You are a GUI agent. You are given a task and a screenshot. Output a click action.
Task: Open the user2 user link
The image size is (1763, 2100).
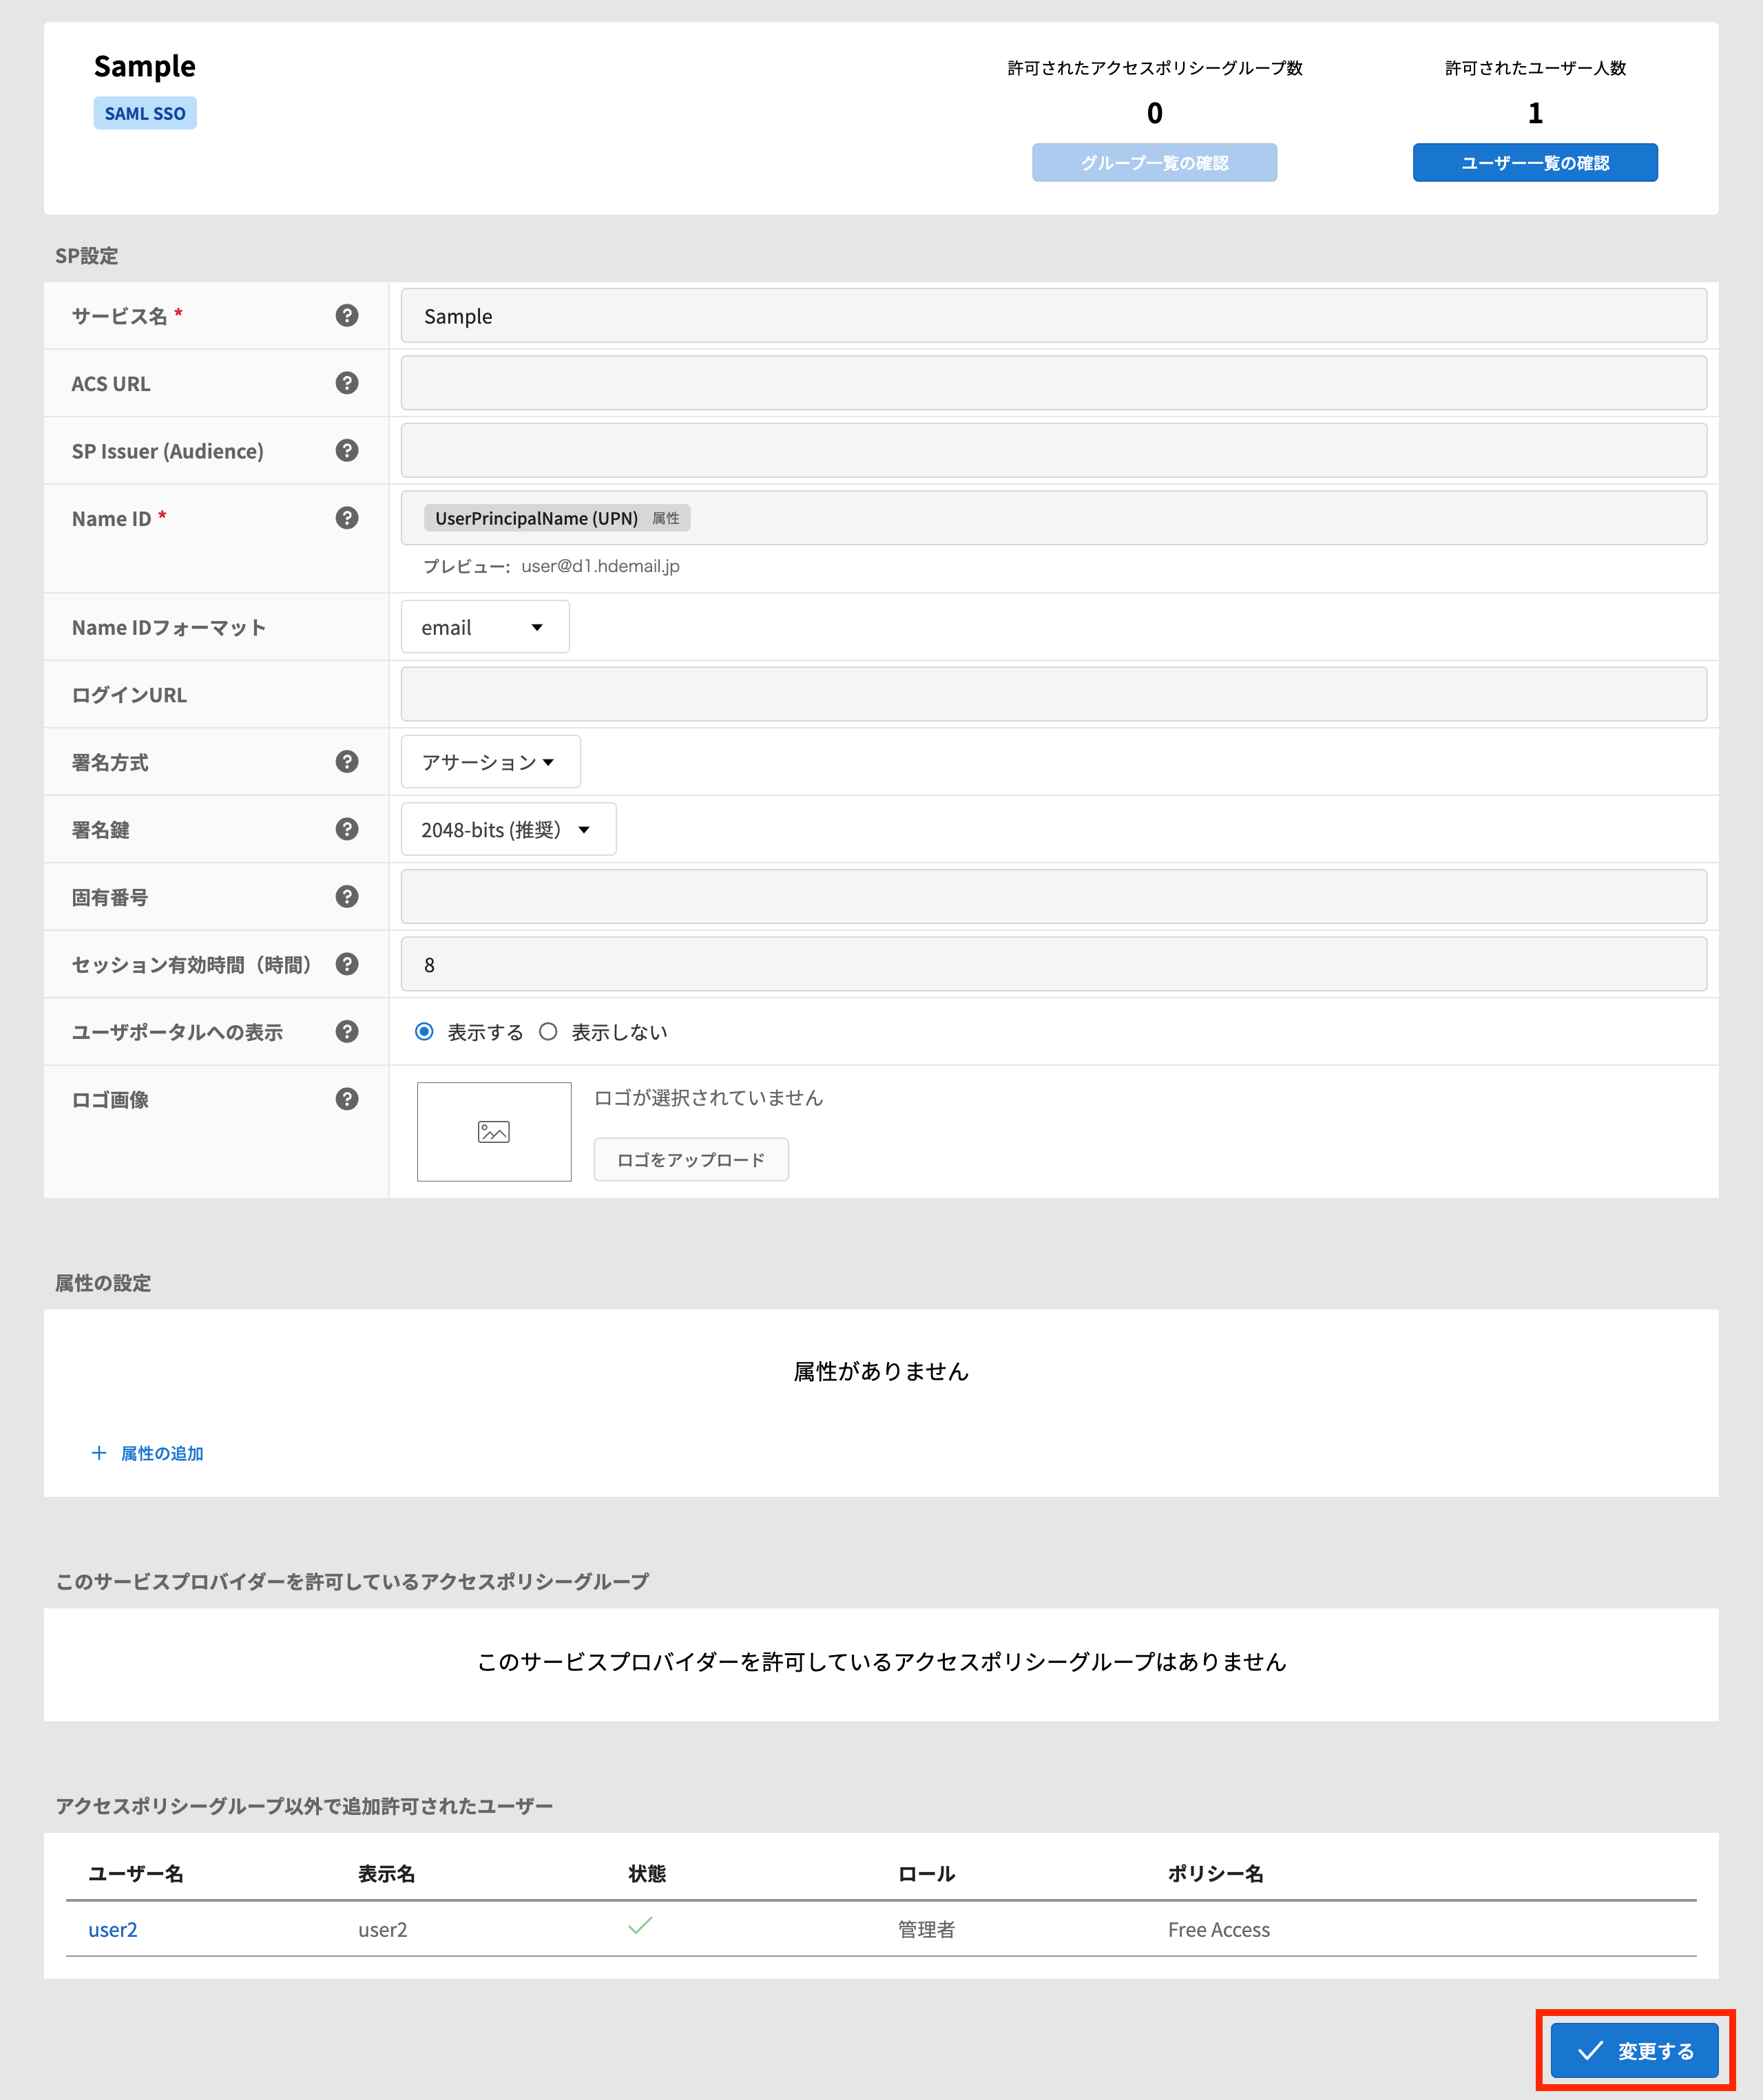click(x=113, y=1930)
